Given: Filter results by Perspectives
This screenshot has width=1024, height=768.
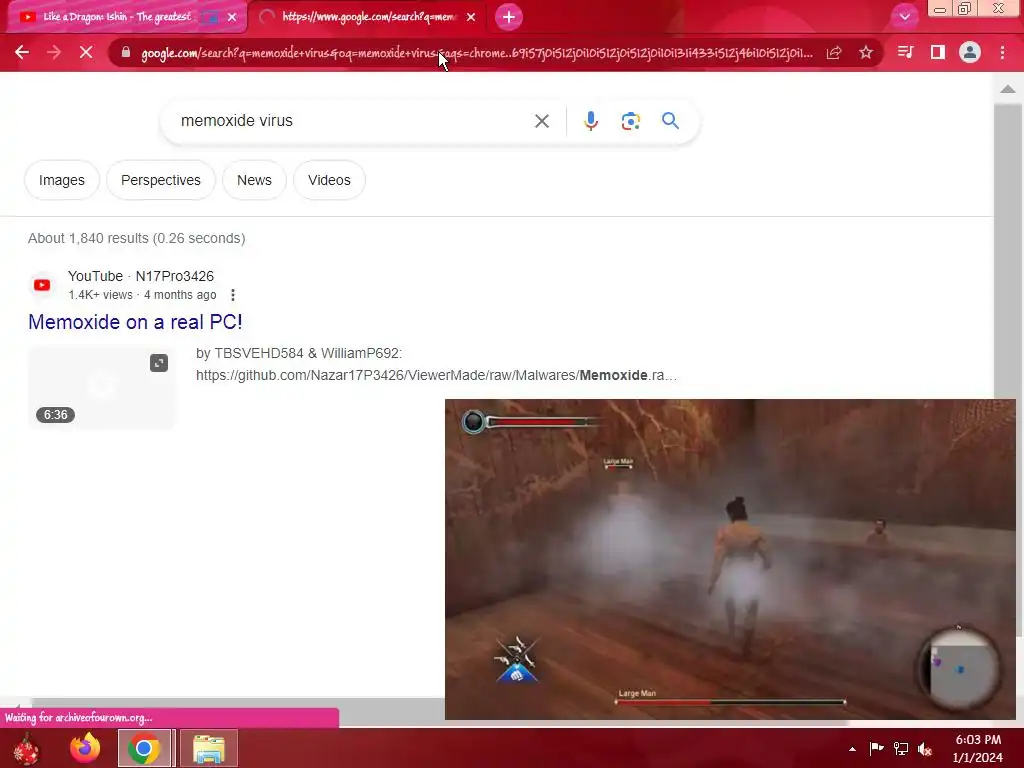Looking at the screenshot, I should click(161, 180).
